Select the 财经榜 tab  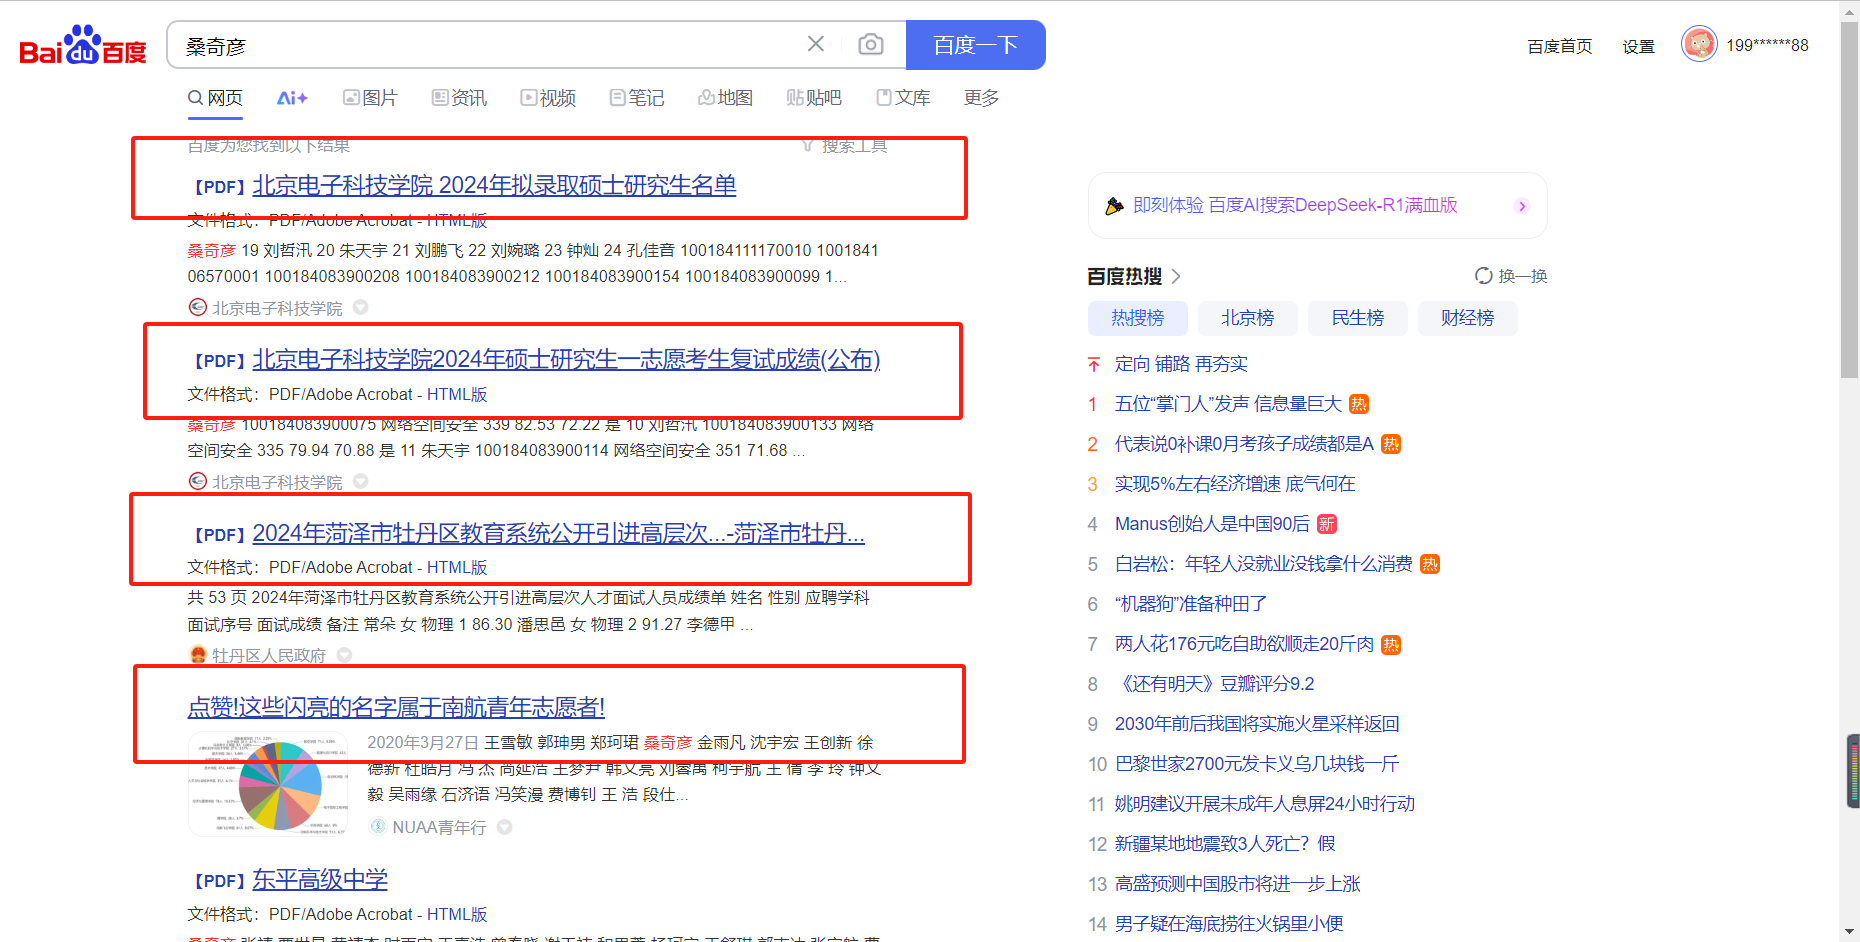pos(1468,318)
